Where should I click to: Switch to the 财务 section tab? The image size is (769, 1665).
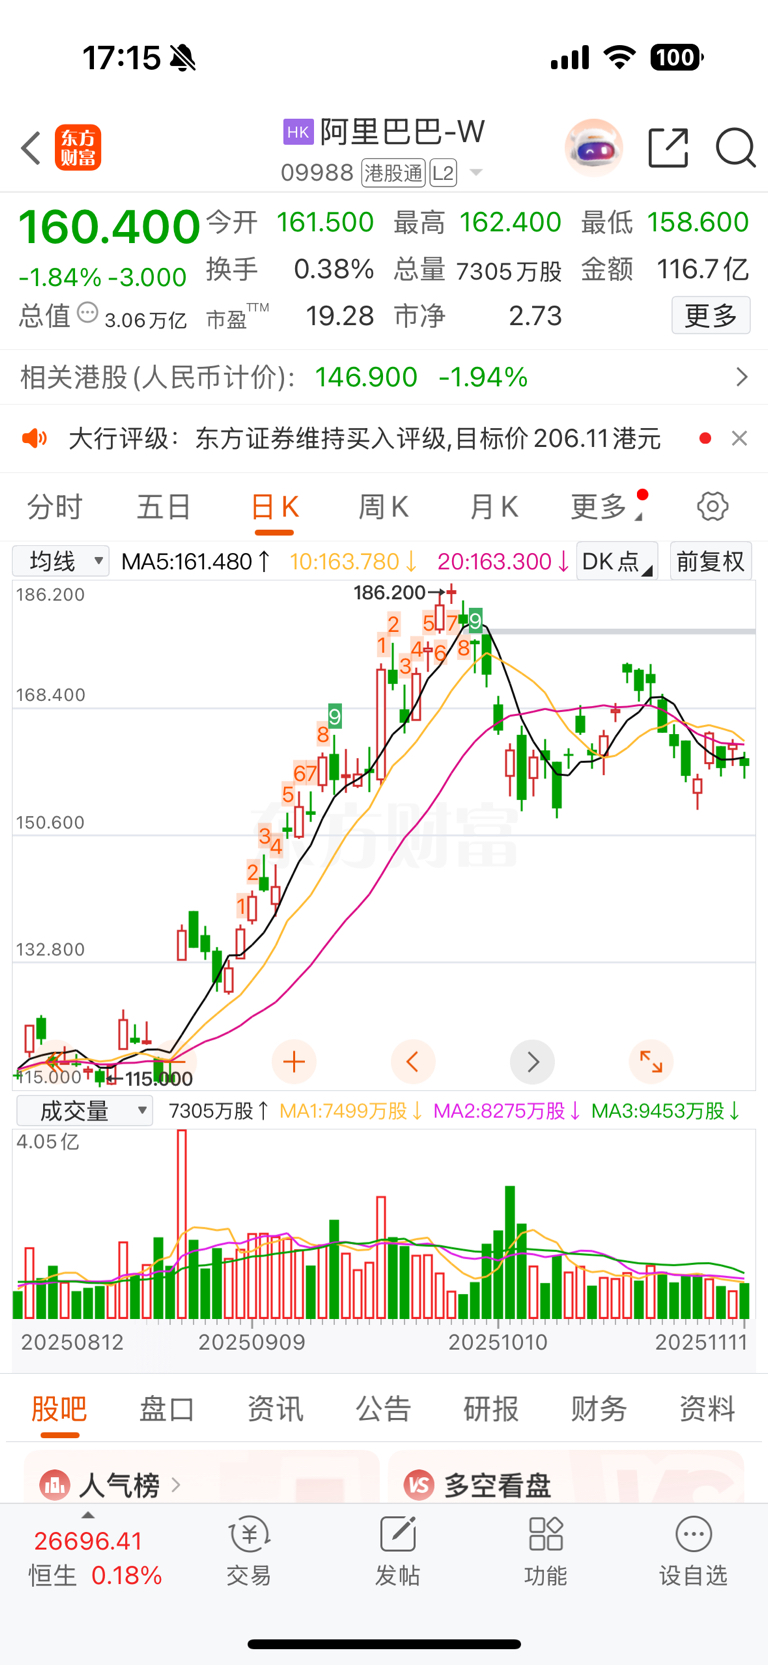pyautogui.click(x=599, y=1408)
